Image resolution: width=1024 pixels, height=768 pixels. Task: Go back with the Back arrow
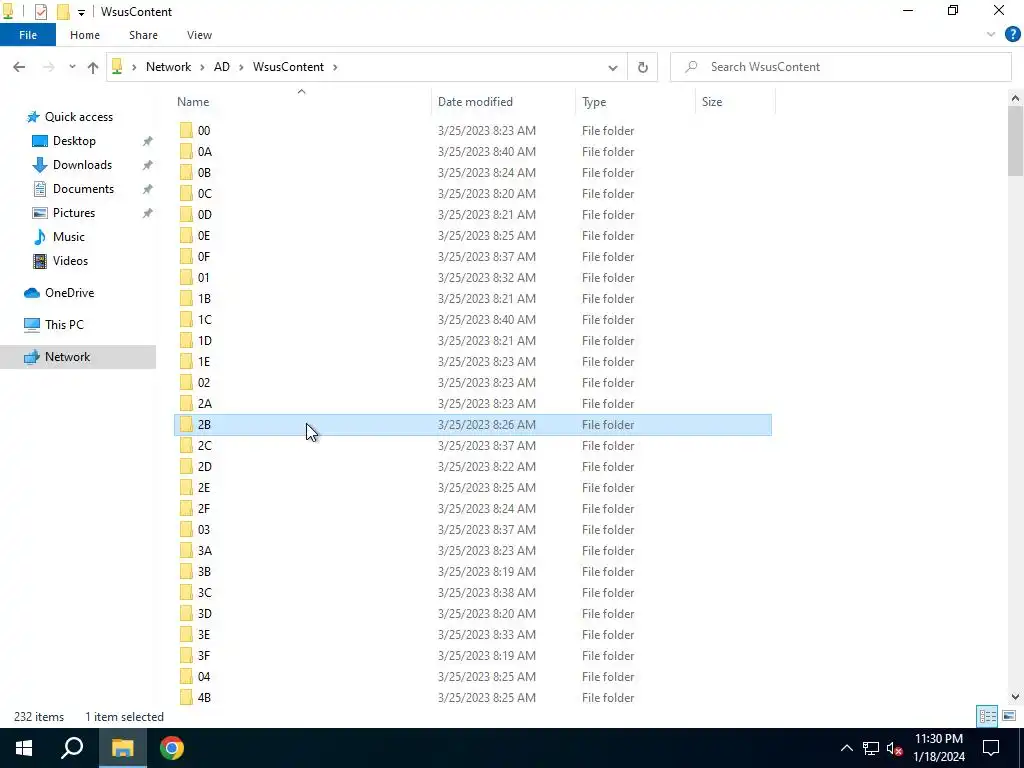pos(19,67)
